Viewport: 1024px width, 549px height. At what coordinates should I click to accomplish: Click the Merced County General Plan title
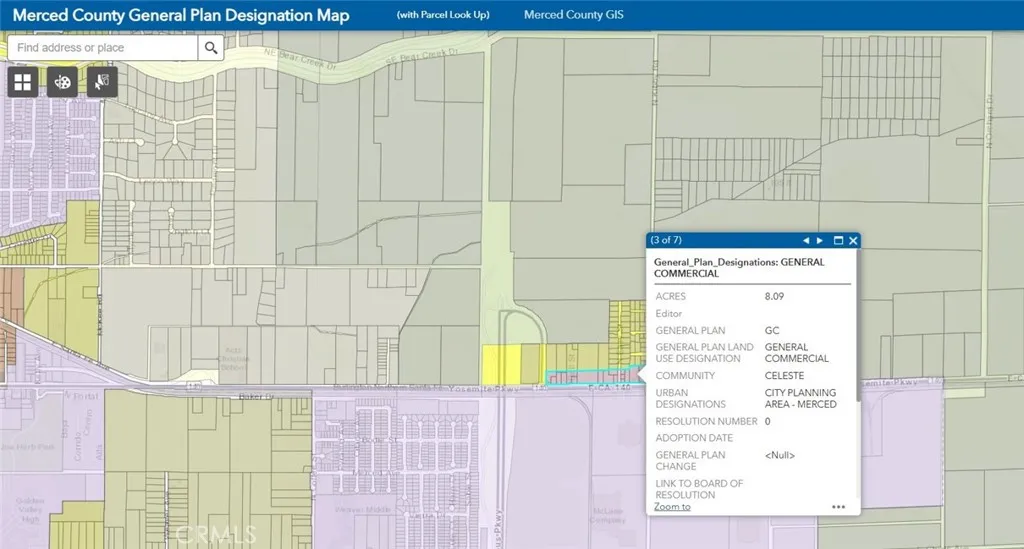point(181,15)
